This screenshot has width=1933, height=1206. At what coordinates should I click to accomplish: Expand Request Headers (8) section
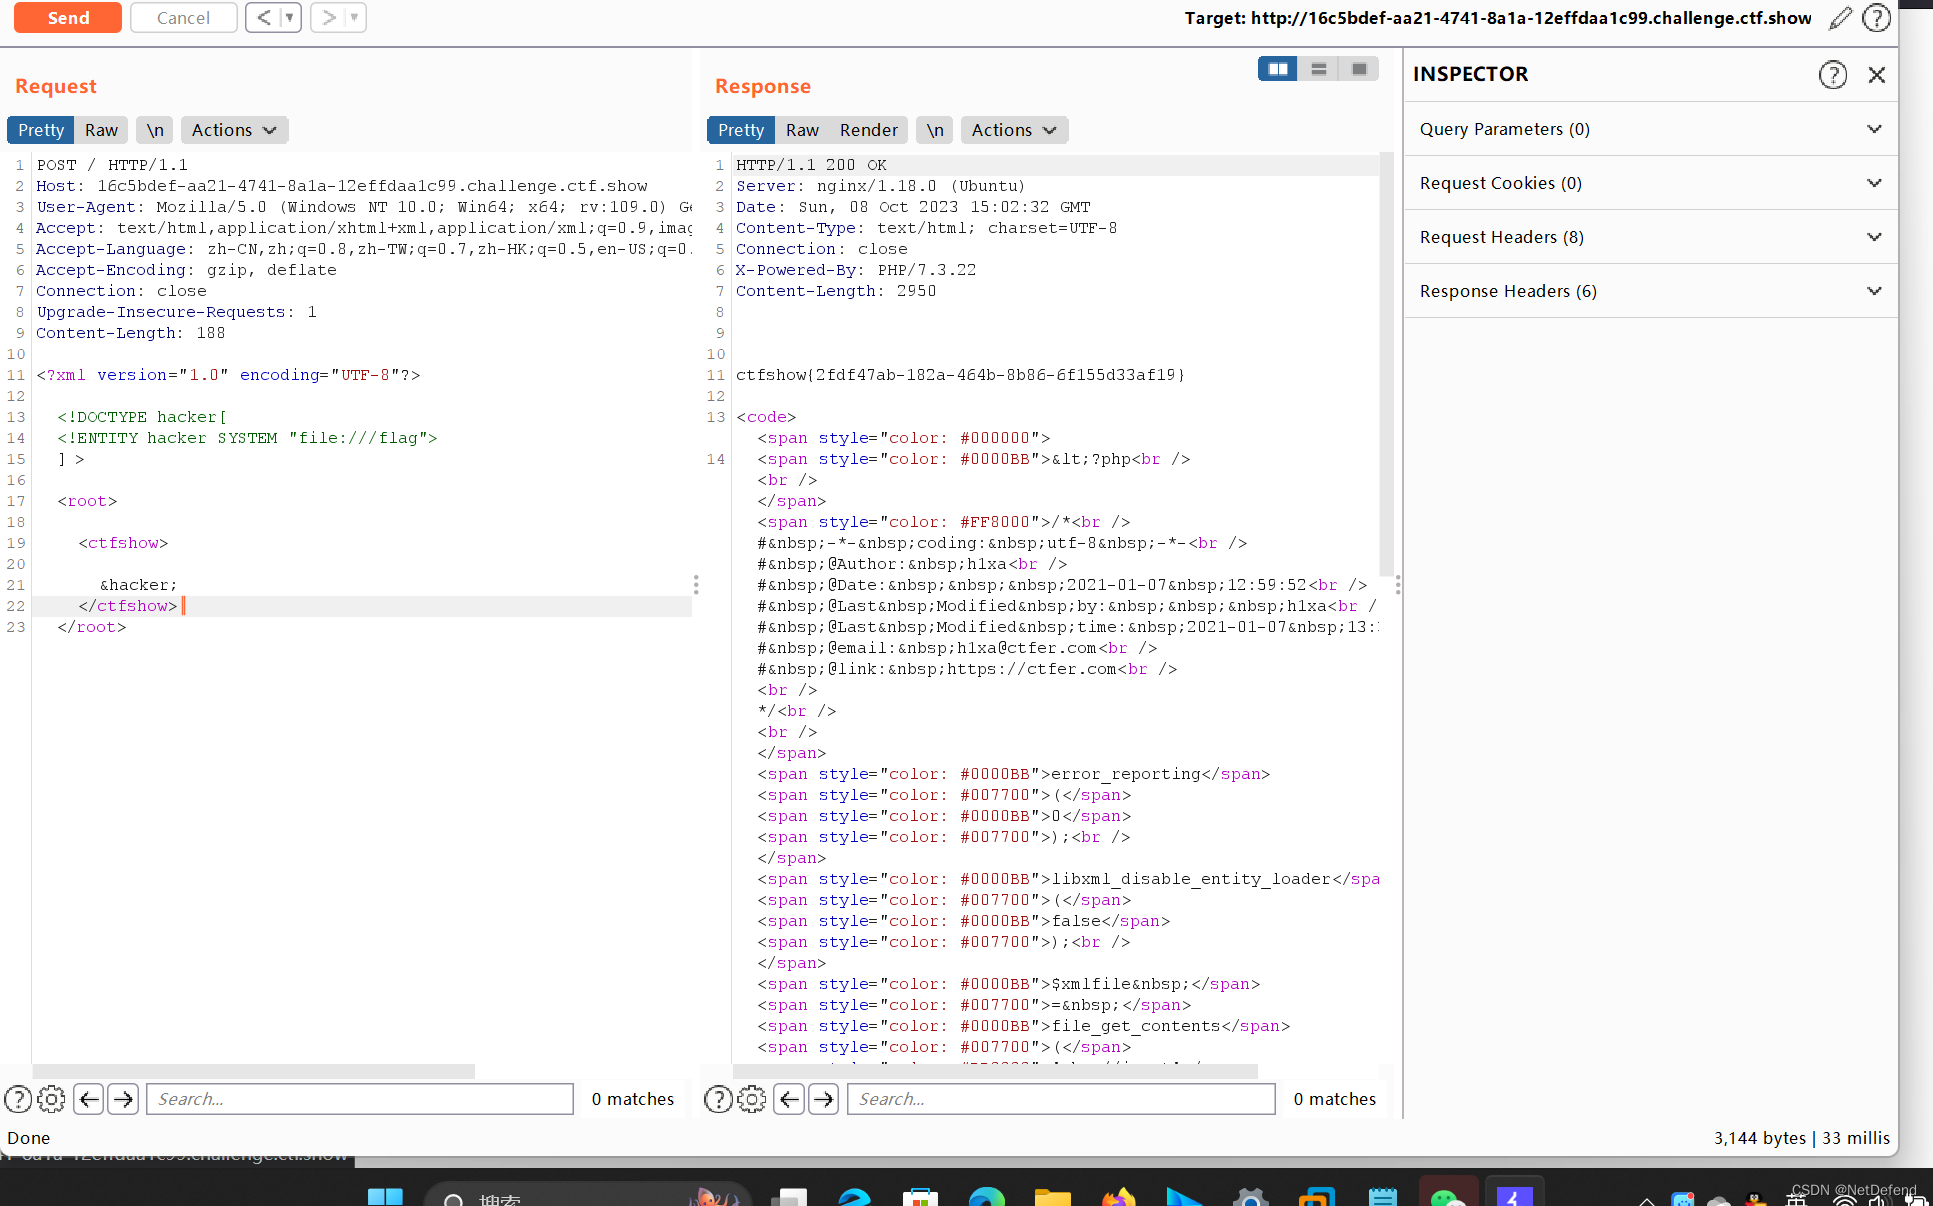pos(1650,237)
